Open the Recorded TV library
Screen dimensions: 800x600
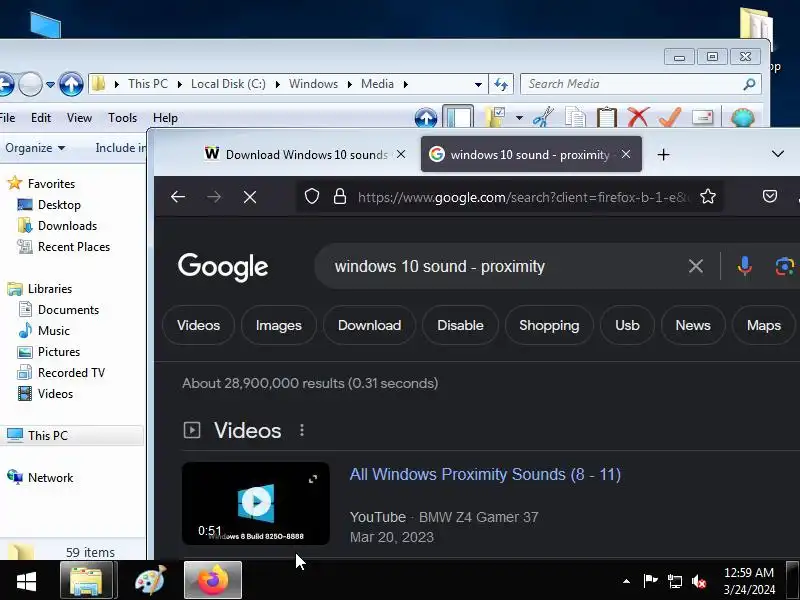click(71, 373)
